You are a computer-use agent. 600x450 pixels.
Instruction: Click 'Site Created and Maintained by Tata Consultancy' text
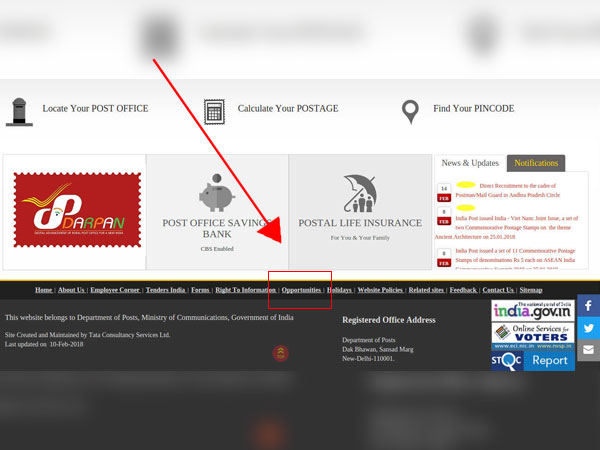(88, 335)
